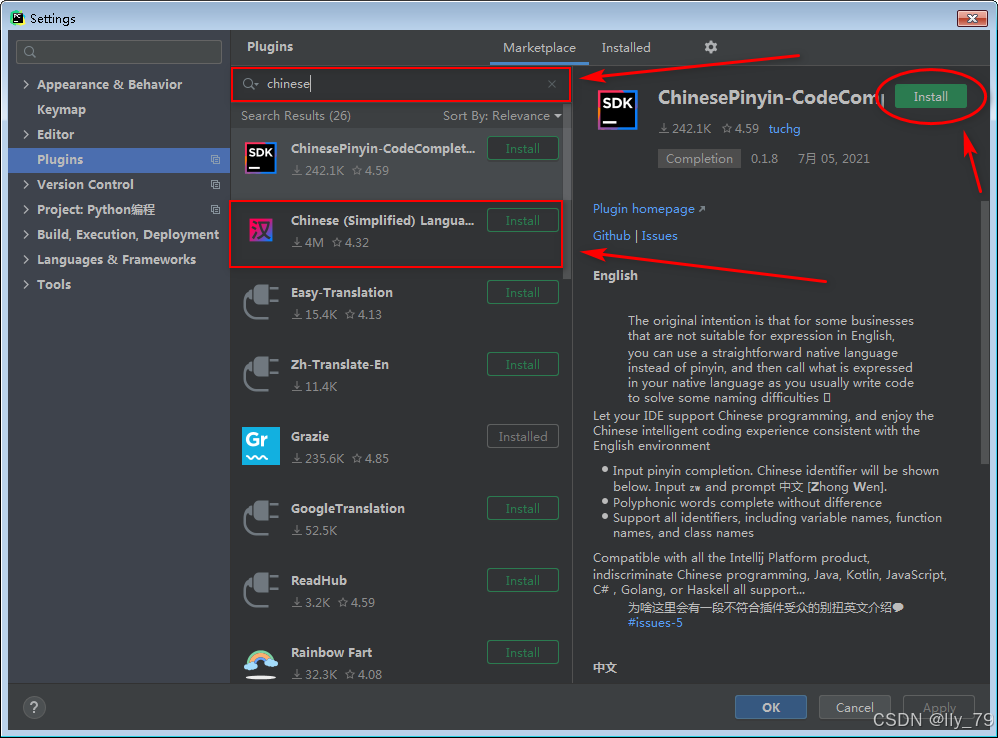
Task: Switch to the Marketplace tab
Action: tap(539, 48)
